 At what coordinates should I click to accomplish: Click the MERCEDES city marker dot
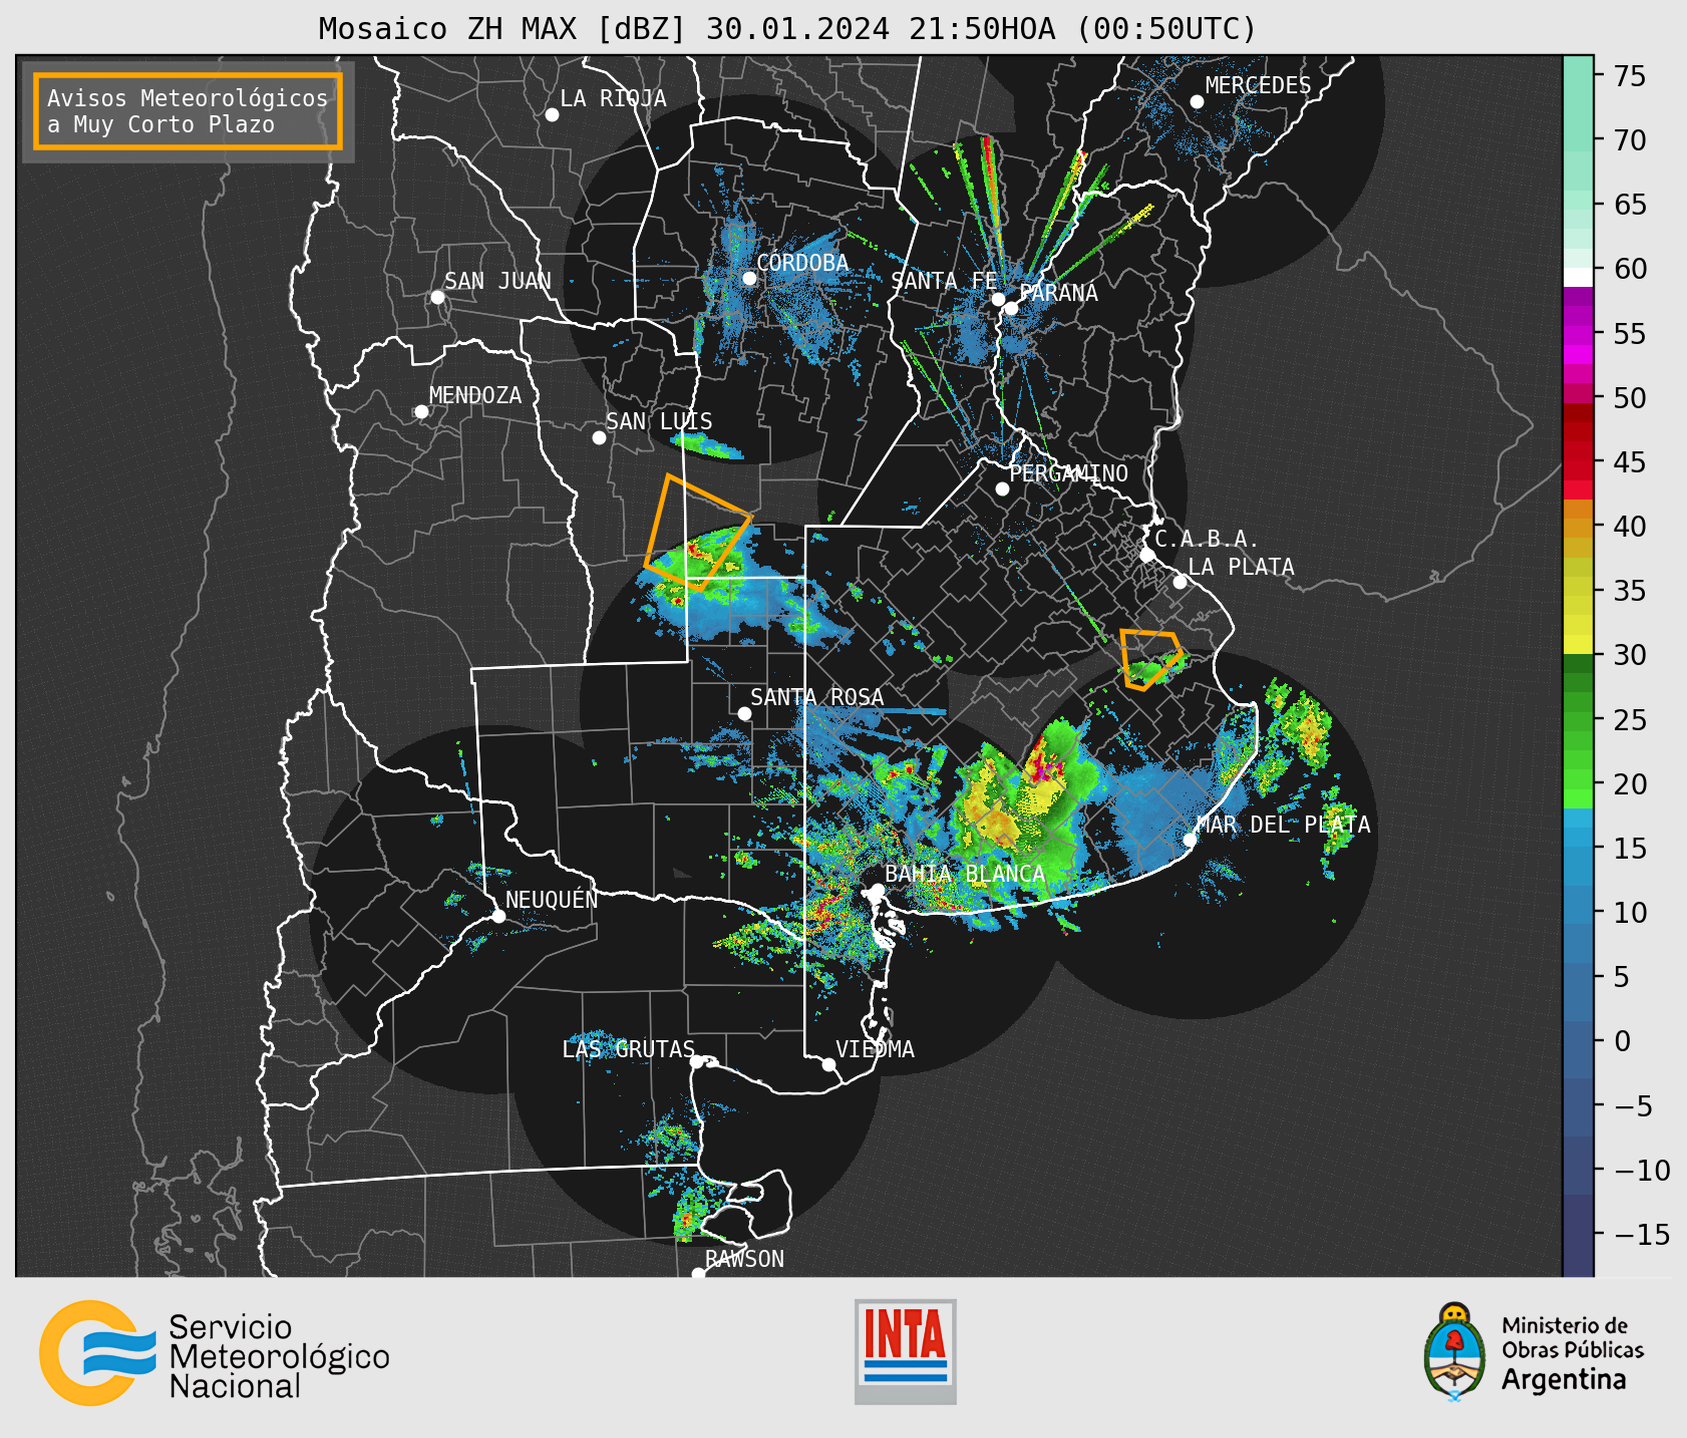1197,102
